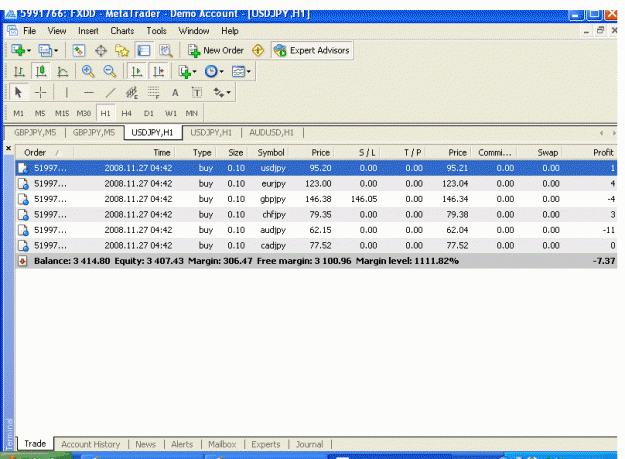Select the text label T tool
625x459 pixels.
point(197,93)
